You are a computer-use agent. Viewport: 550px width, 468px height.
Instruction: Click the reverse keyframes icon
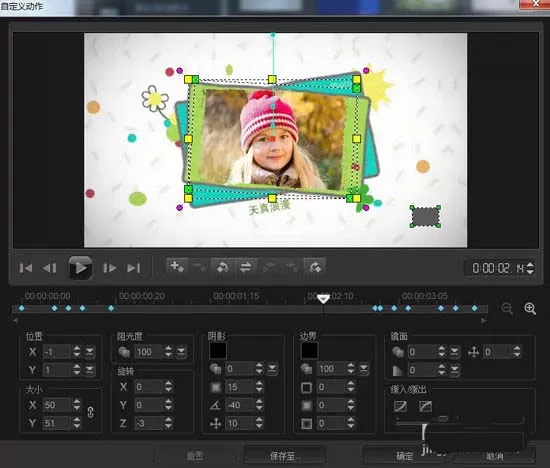tap(223, 267)
